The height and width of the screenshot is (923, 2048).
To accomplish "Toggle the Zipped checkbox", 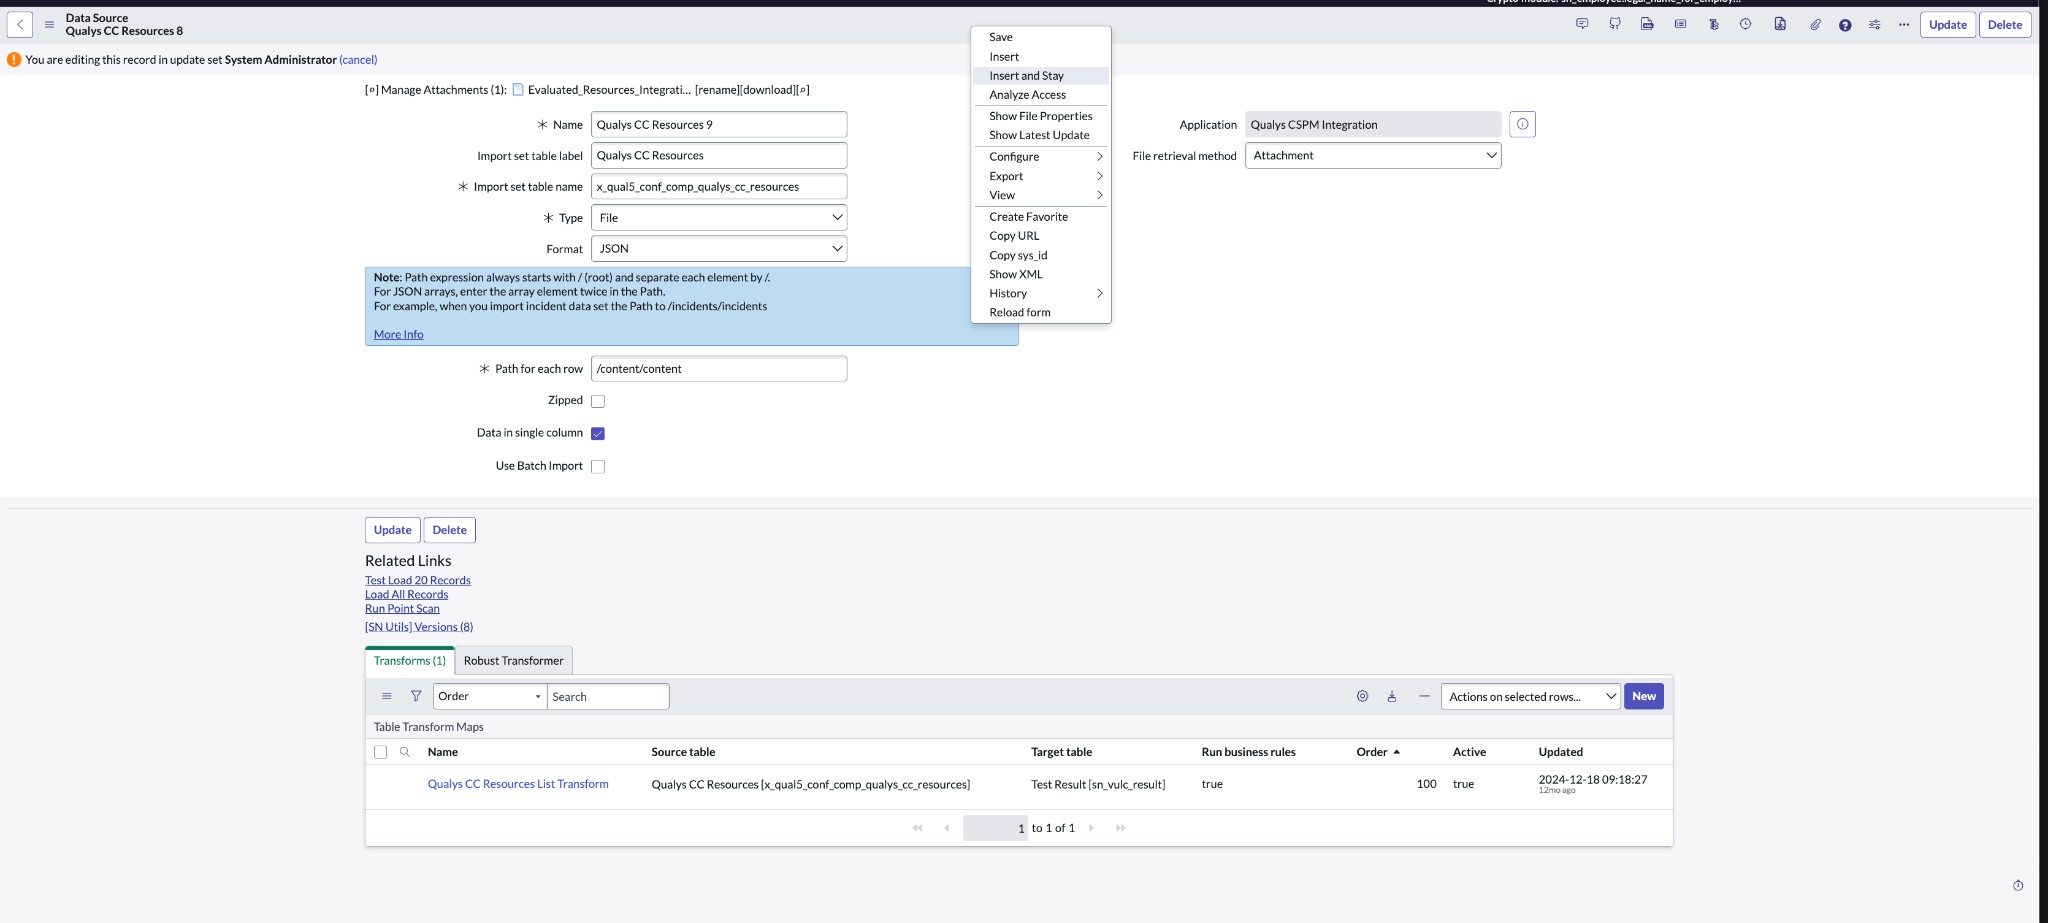I will click(598, 401).
